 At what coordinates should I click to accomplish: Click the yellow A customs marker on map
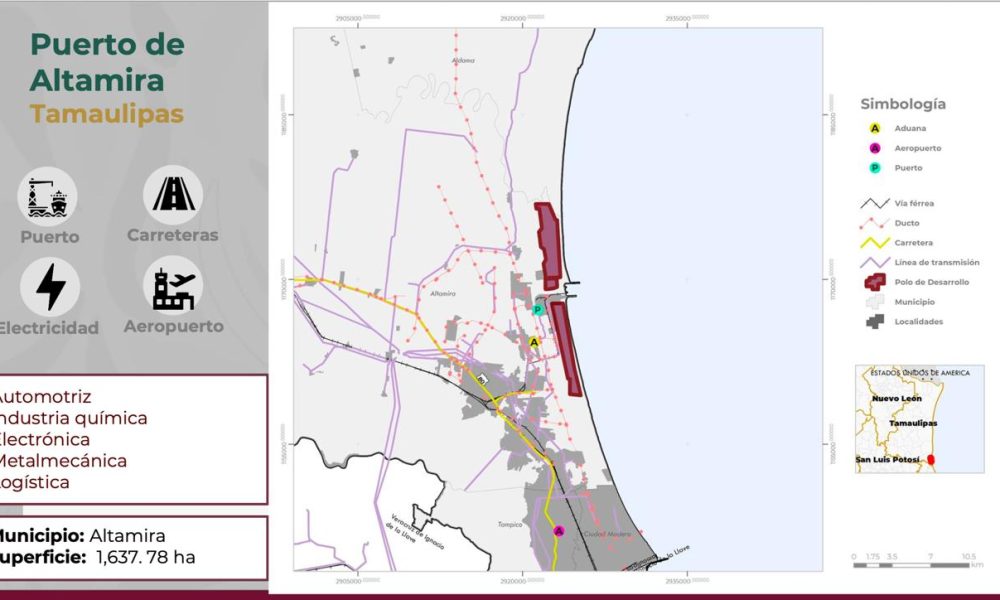click(534, 342)
